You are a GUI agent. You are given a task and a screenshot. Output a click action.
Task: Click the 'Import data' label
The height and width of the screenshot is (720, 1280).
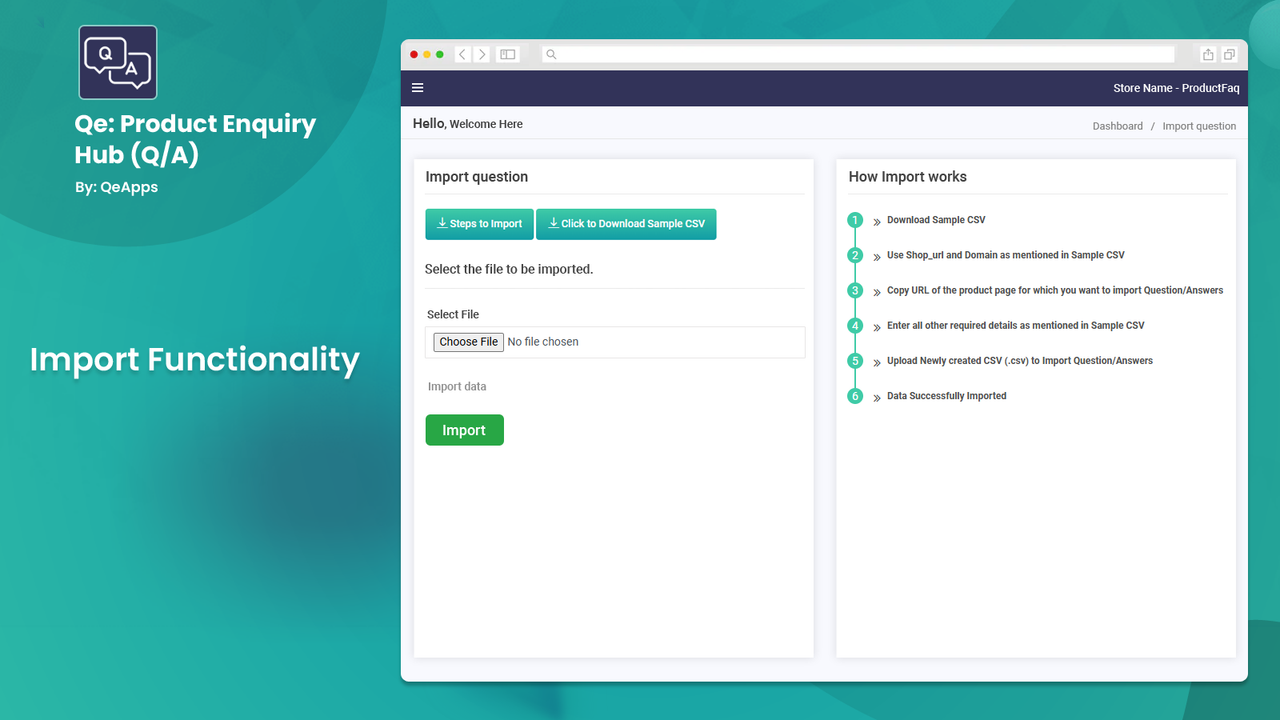coord(457,387)
